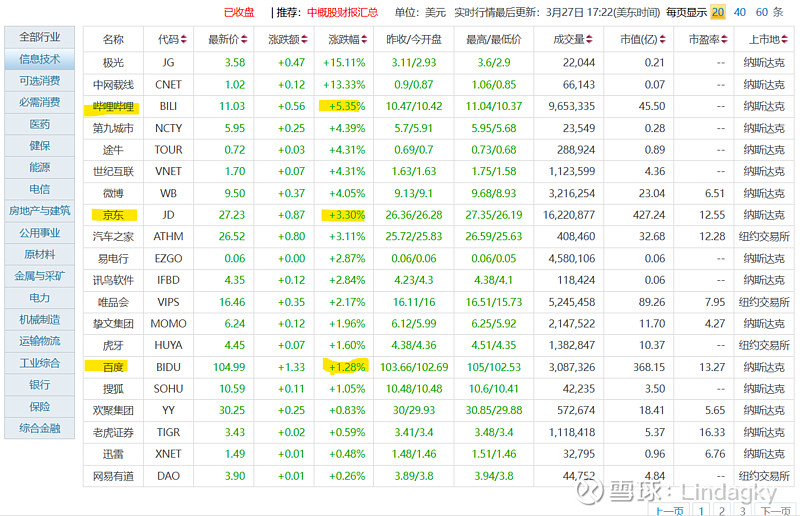Show 60 rows per page
Image resolution: width=800 pixels, height=516 pixels.
click(x=762, y=12)
